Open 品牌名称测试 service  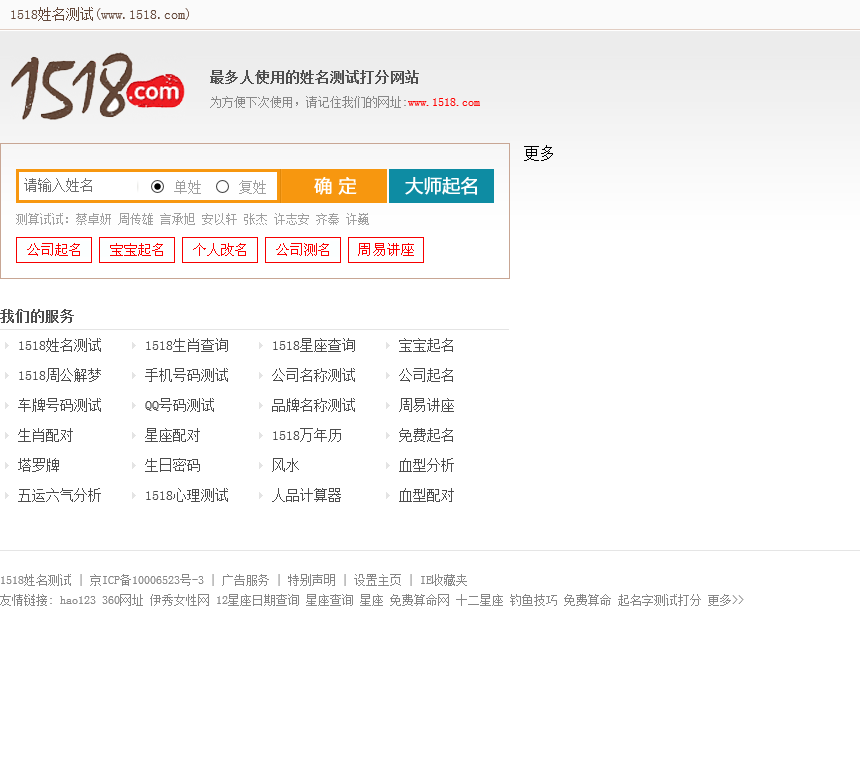314,406
